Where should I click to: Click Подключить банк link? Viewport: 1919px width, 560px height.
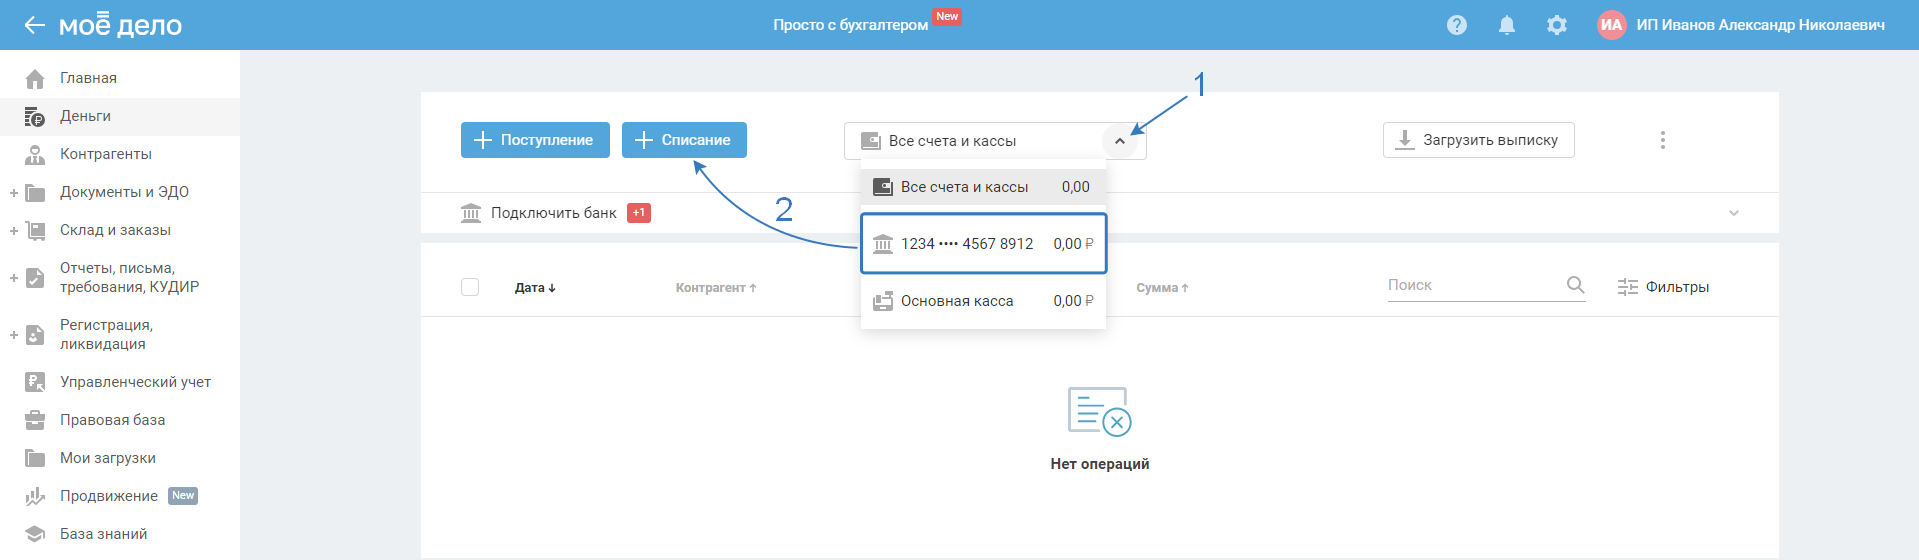pos(554,213)
